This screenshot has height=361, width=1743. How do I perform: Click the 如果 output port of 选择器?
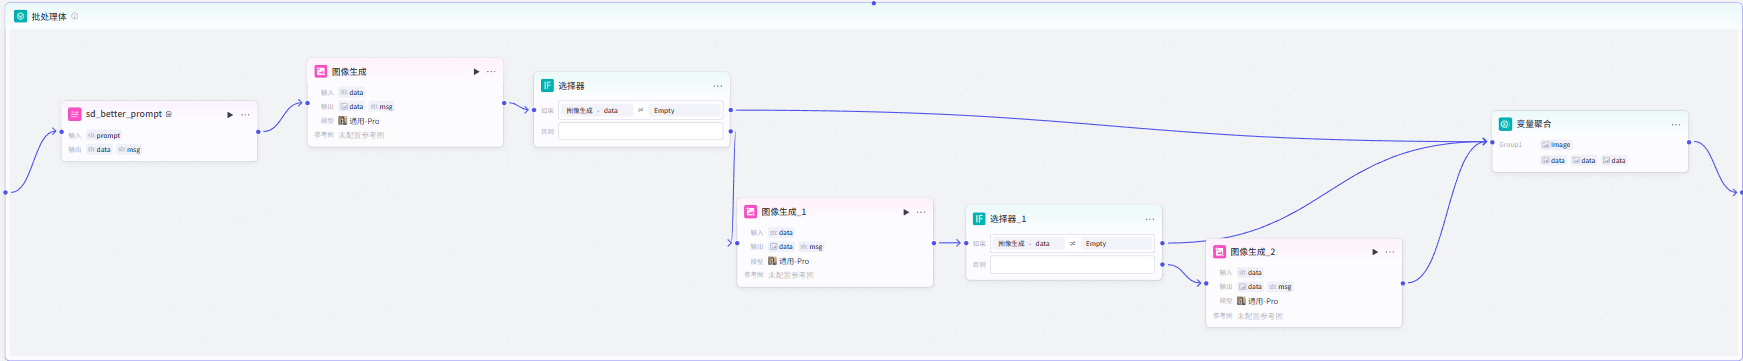click(x=731, y=110)
